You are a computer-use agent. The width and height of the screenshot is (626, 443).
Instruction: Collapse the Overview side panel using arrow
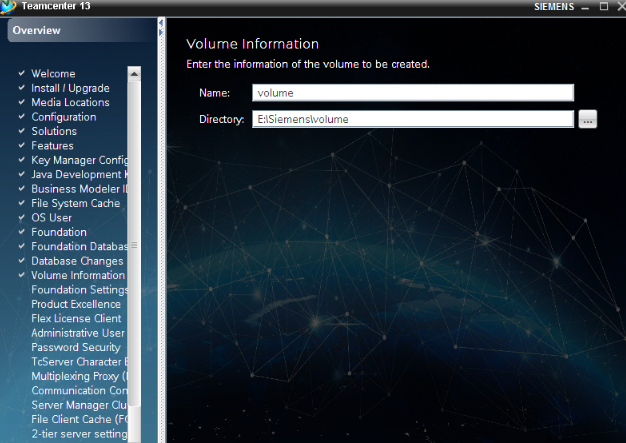161,31
